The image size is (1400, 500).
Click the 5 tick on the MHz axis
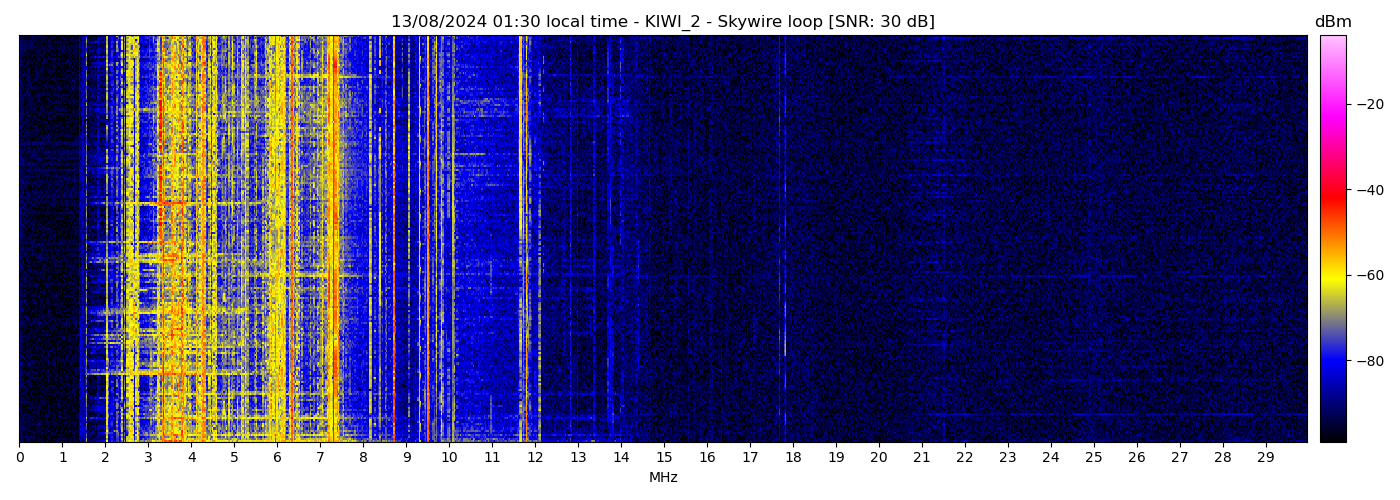[234, 457]
